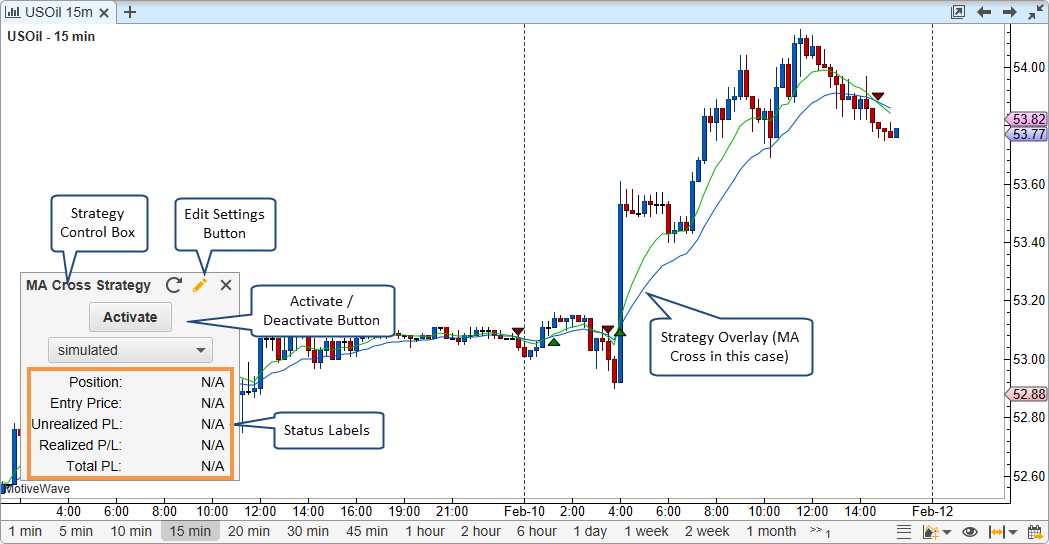Click the forward arrow icon
The height and width of the screenshot is (544, 1049).
pyautogui.click(x=1010, y=12)
